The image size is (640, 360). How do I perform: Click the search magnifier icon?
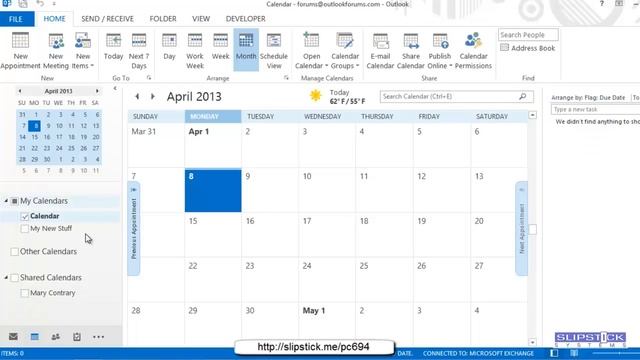tap(523, 97)
